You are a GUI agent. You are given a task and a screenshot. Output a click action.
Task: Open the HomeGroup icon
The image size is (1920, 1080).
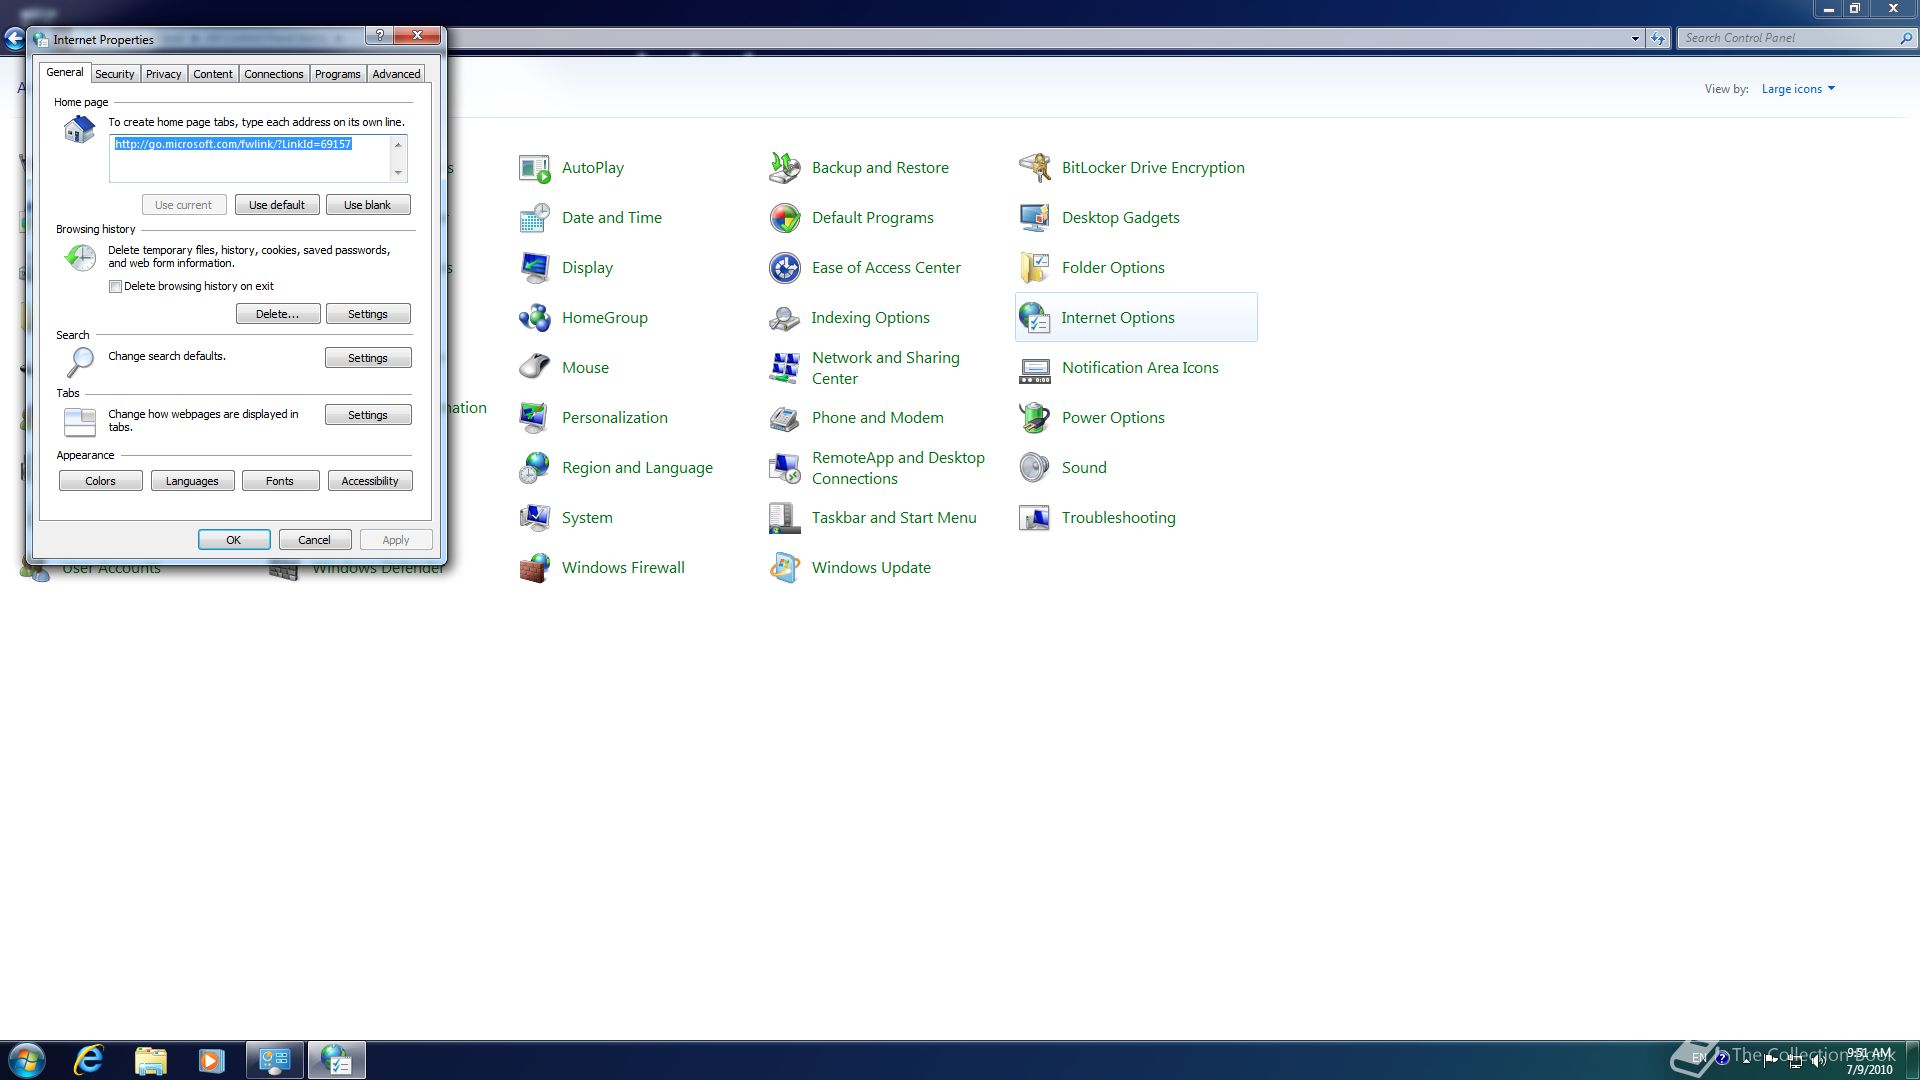[x=535, y=318]
